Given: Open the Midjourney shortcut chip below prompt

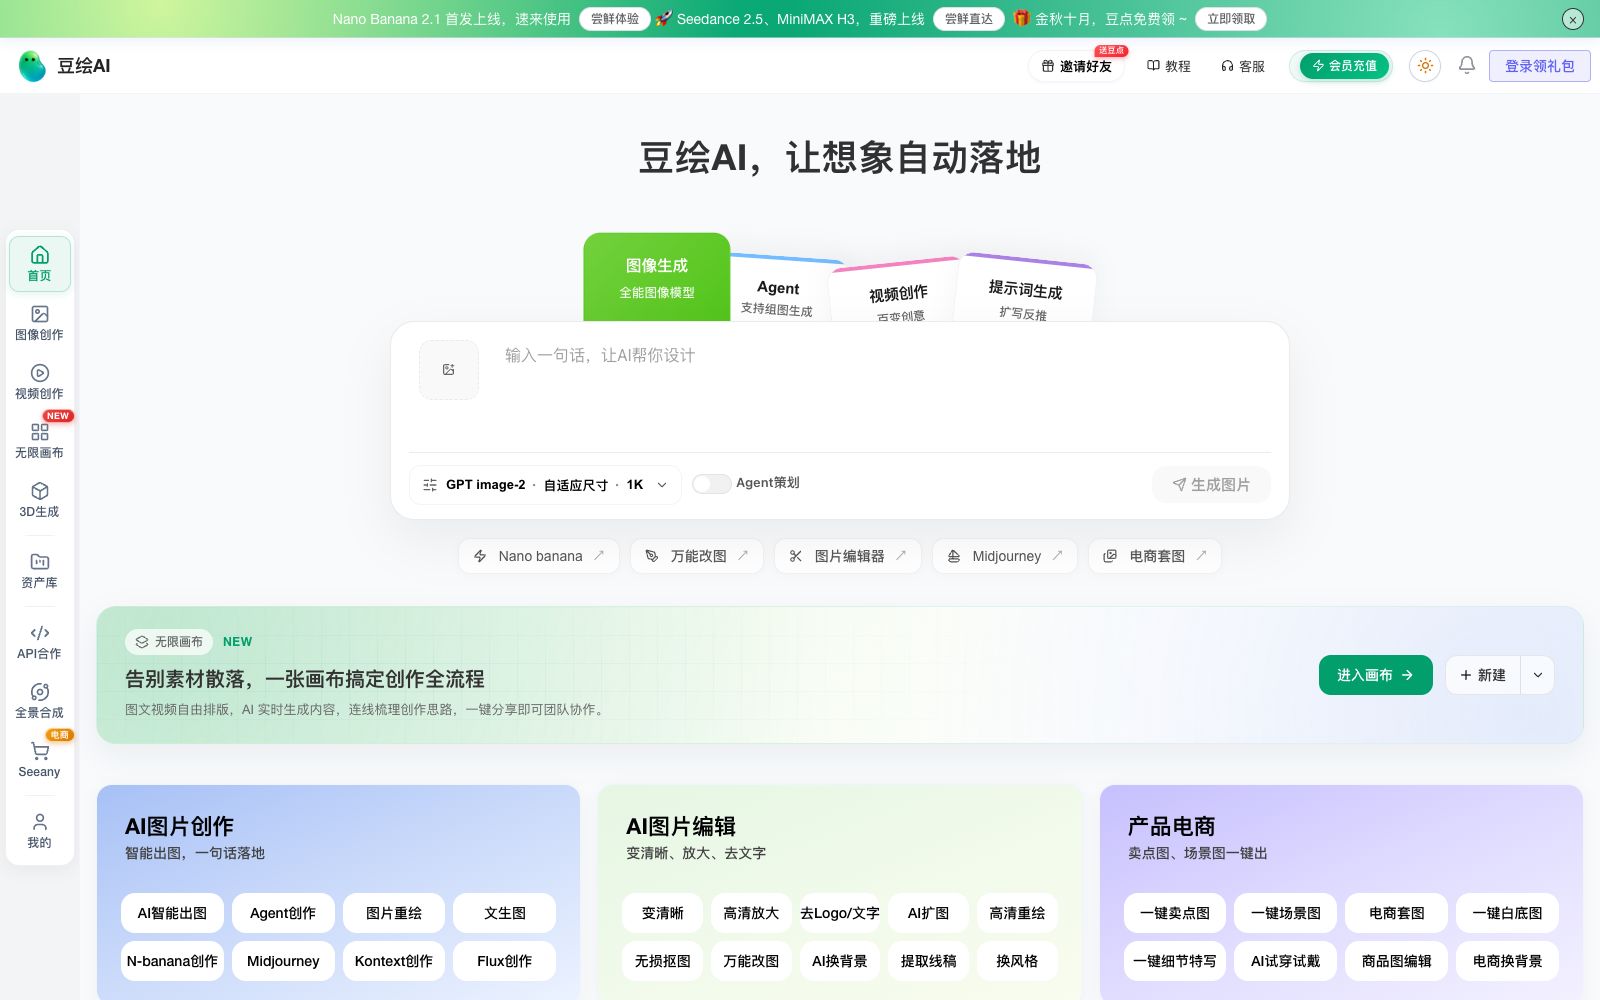Looking at the screenshot, I should click(x=1005, y=556).
